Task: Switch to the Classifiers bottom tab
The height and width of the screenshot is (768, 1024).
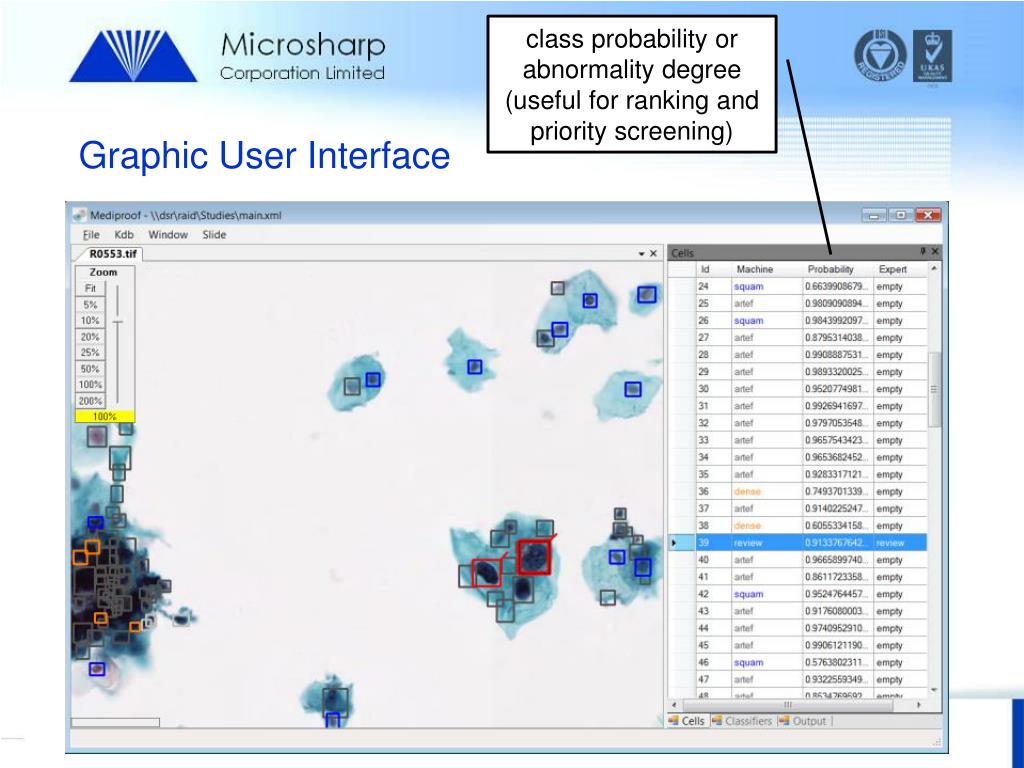Action: pyautogui.click(x=743, y=721)
